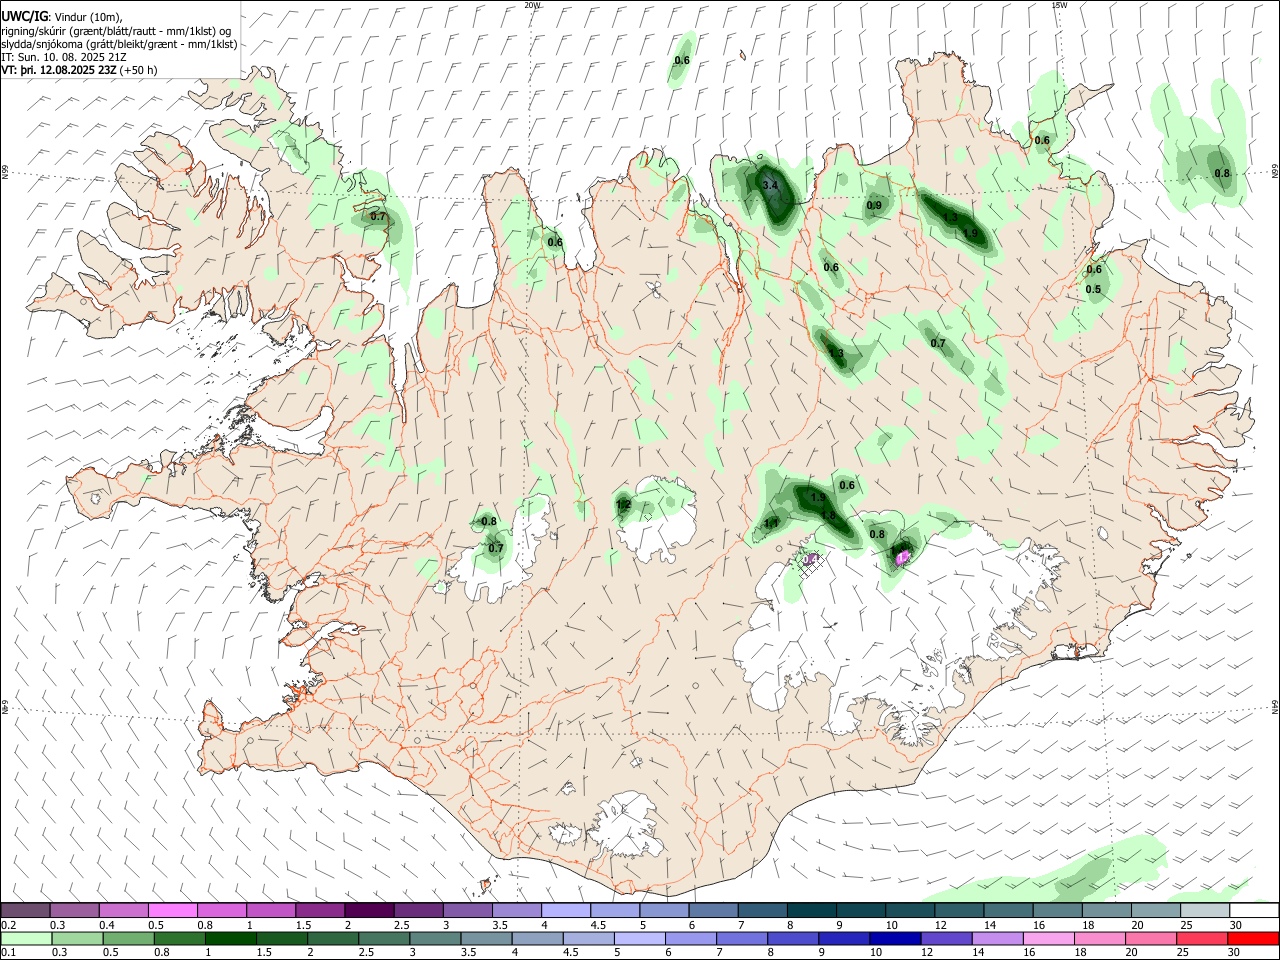Click the pink snow patch on the glacier

[904, 556]
